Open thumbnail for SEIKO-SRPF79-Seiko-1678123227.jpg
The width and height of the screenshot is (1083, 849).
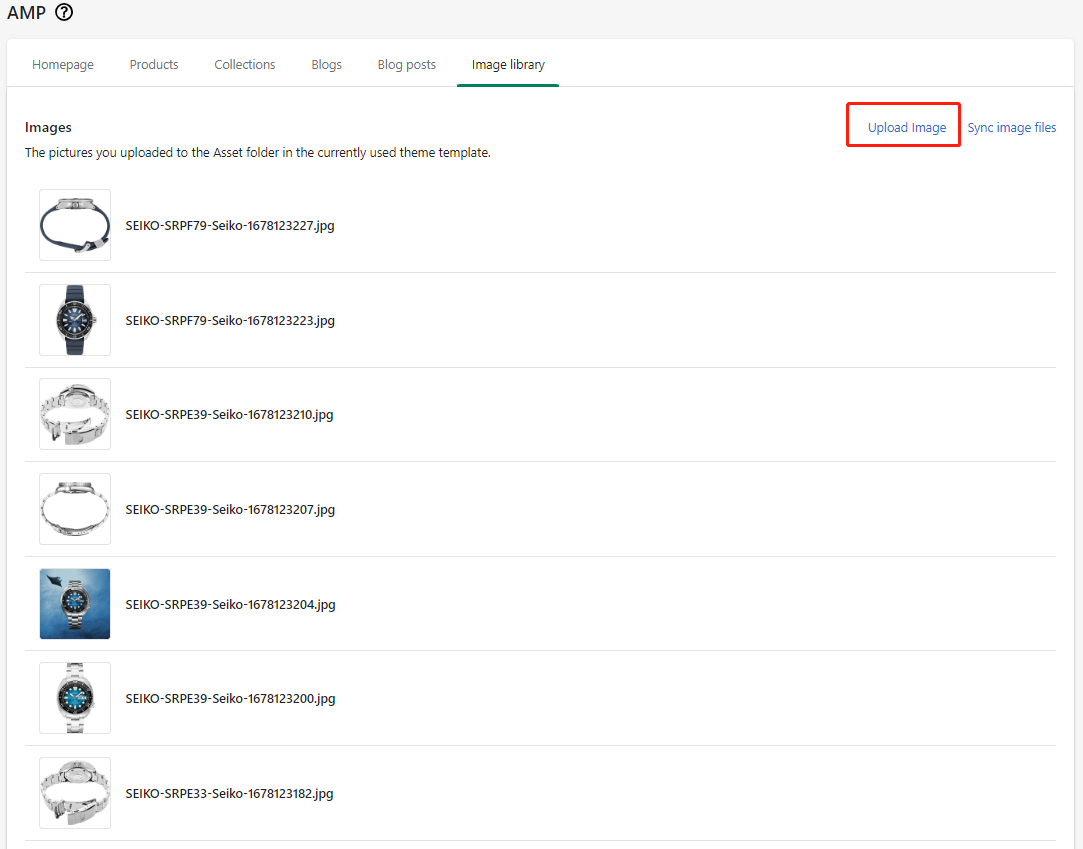coord(75,225)
